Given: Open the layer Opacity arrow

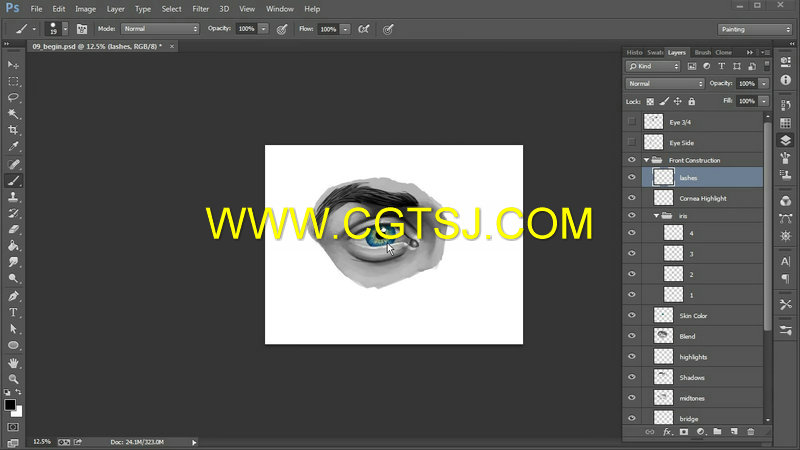Looking at the screenshot, I should [764, 84].
